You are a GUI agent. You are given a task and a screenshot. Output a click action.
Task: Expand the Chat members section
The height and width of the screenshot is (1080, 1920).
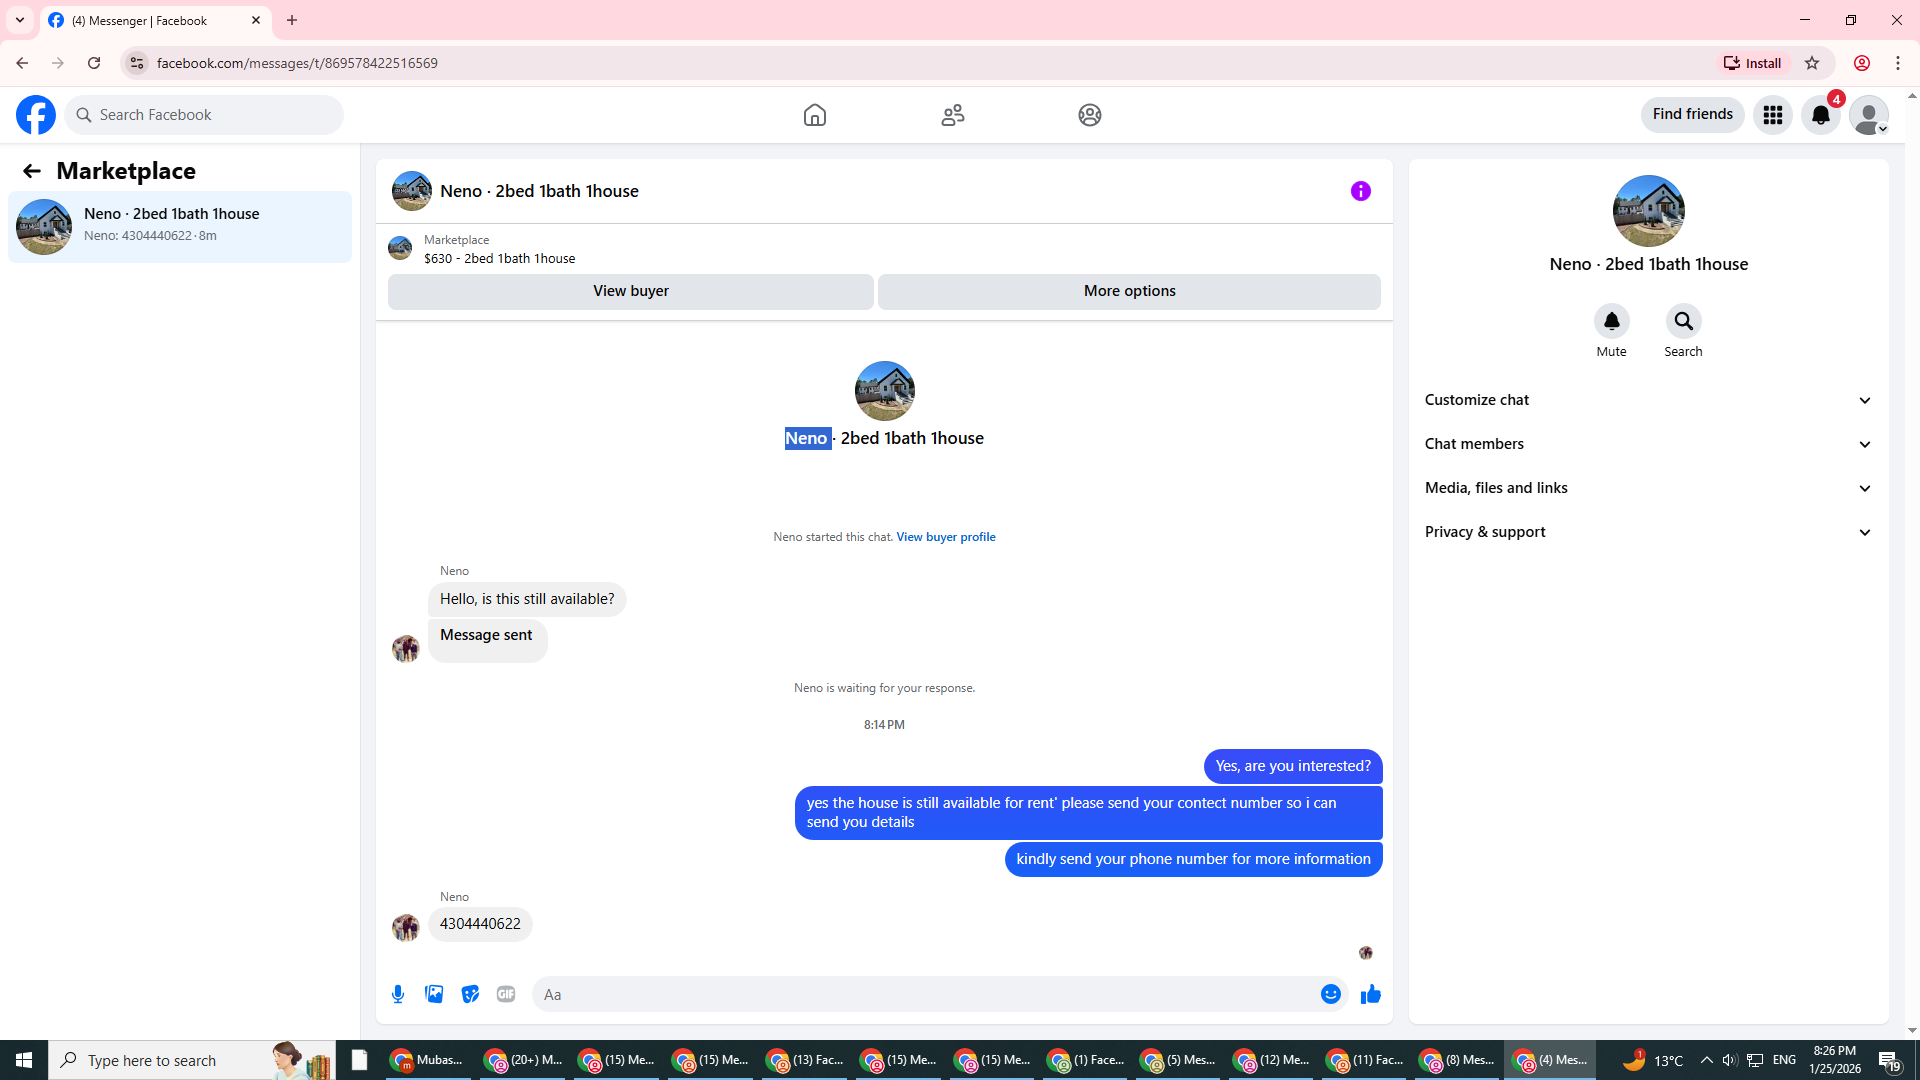pyautogui.click(x=1649, y=444)
